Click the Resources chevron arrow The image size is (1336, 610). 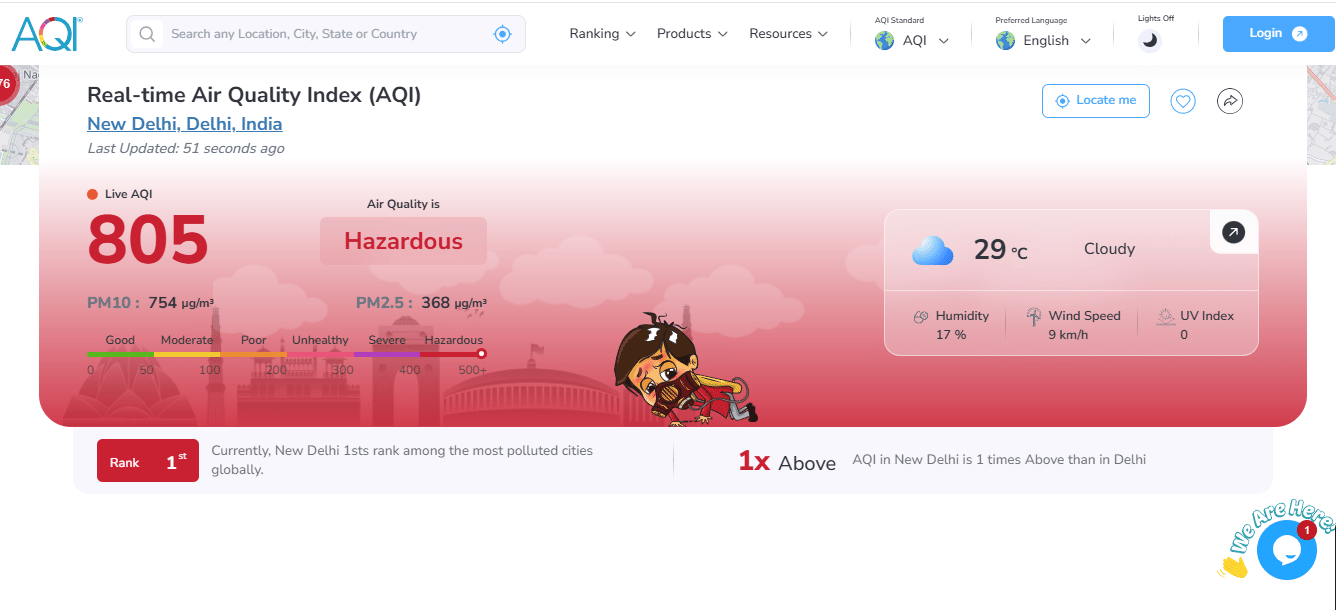pyautogui.click(x=822, y=34)
